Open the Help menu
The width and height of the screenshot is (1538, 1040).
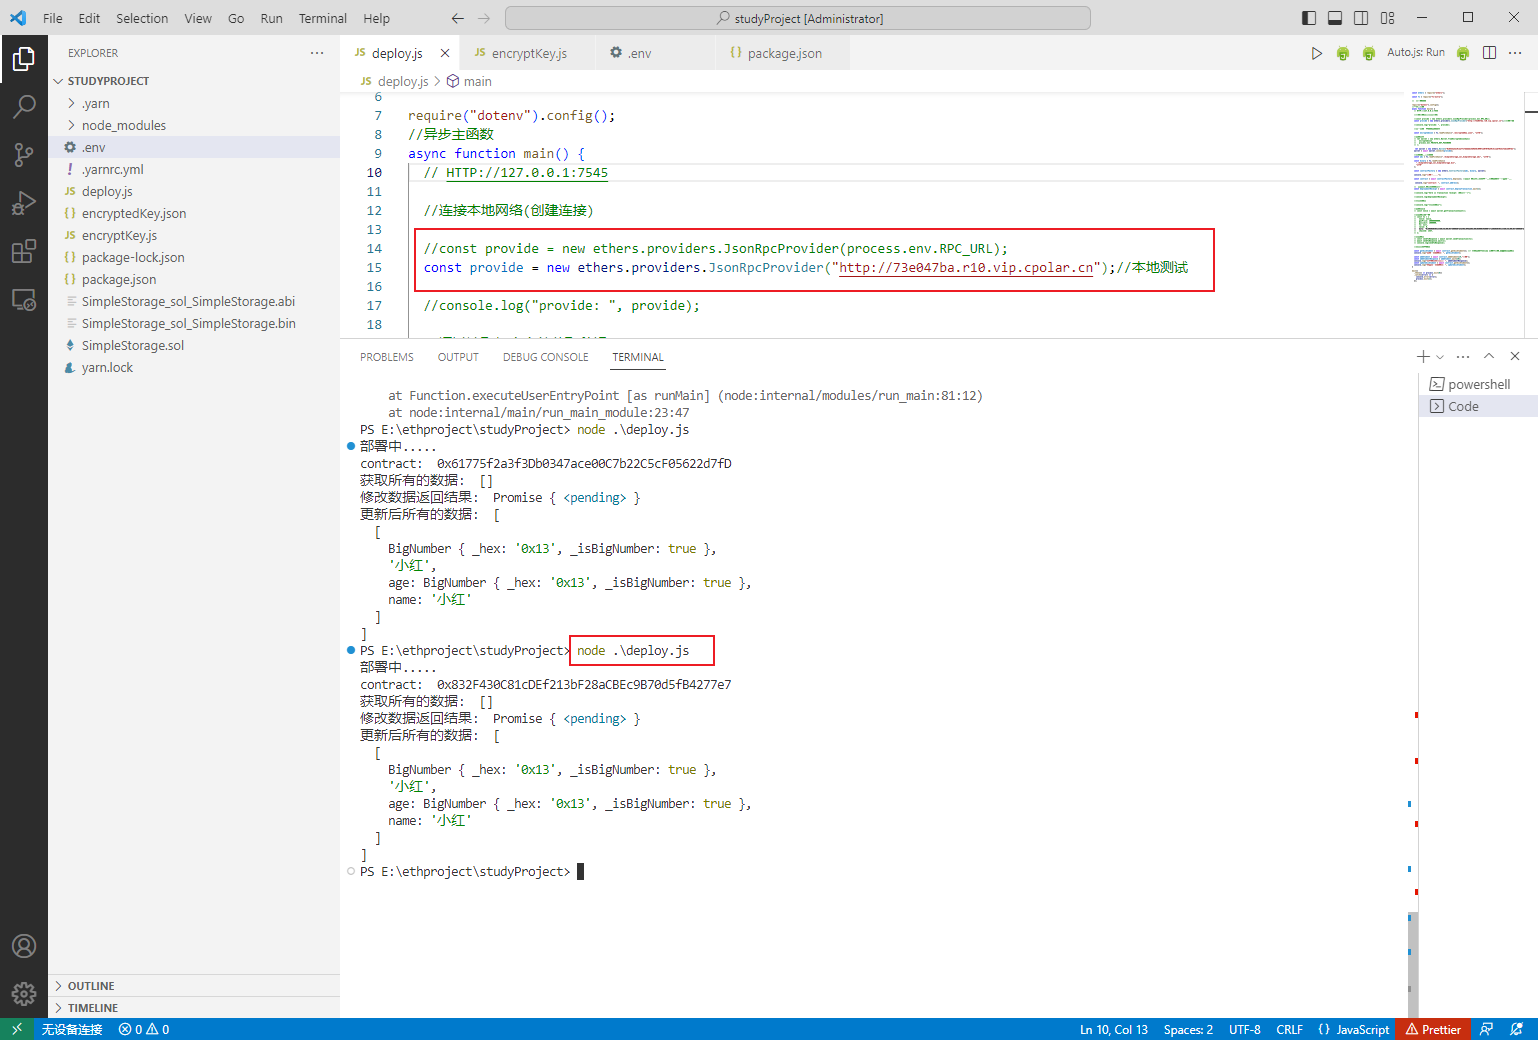(x=377, y=18)
